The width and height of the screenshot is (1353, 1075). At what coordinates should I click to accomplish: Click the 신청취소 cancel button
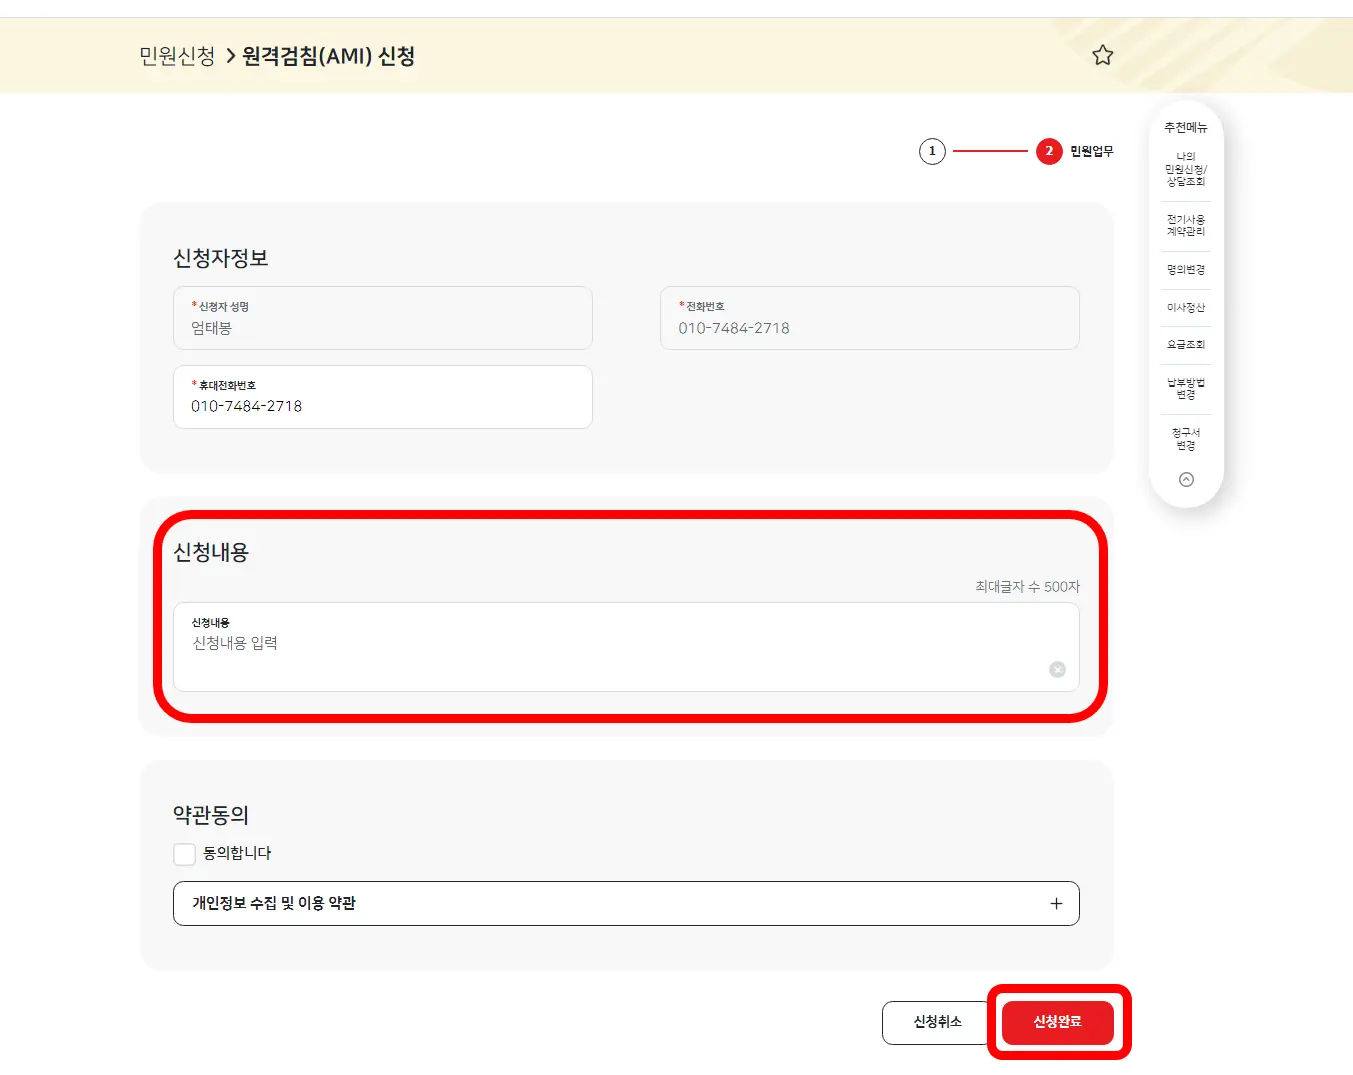[935, 1023]
